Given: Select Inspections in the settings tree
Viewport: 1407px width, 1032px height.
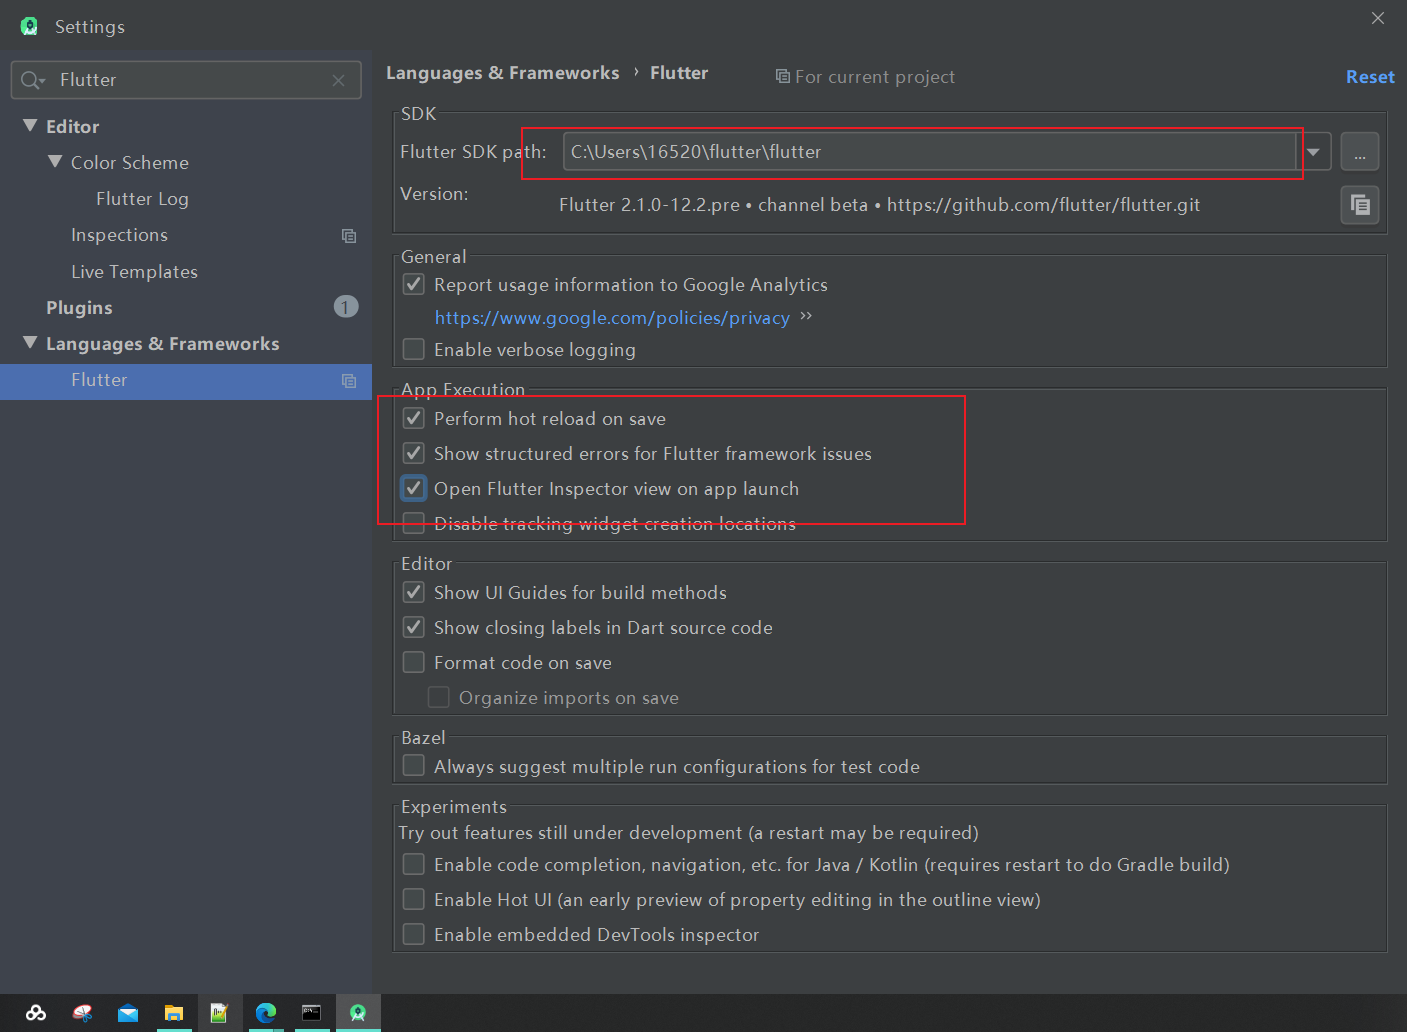Looking at the screenshot, I should [x=119, y=235].
